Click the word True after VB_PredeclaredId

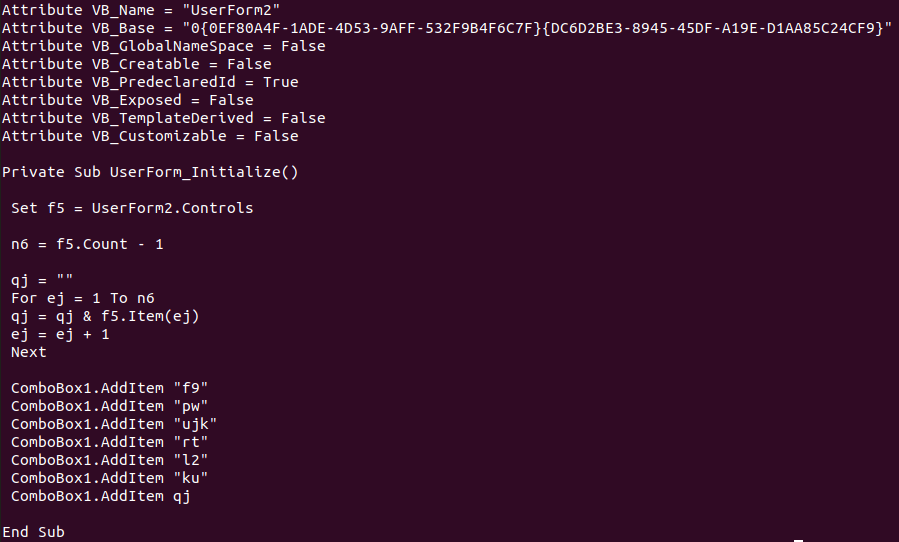(x=280, y=82)
